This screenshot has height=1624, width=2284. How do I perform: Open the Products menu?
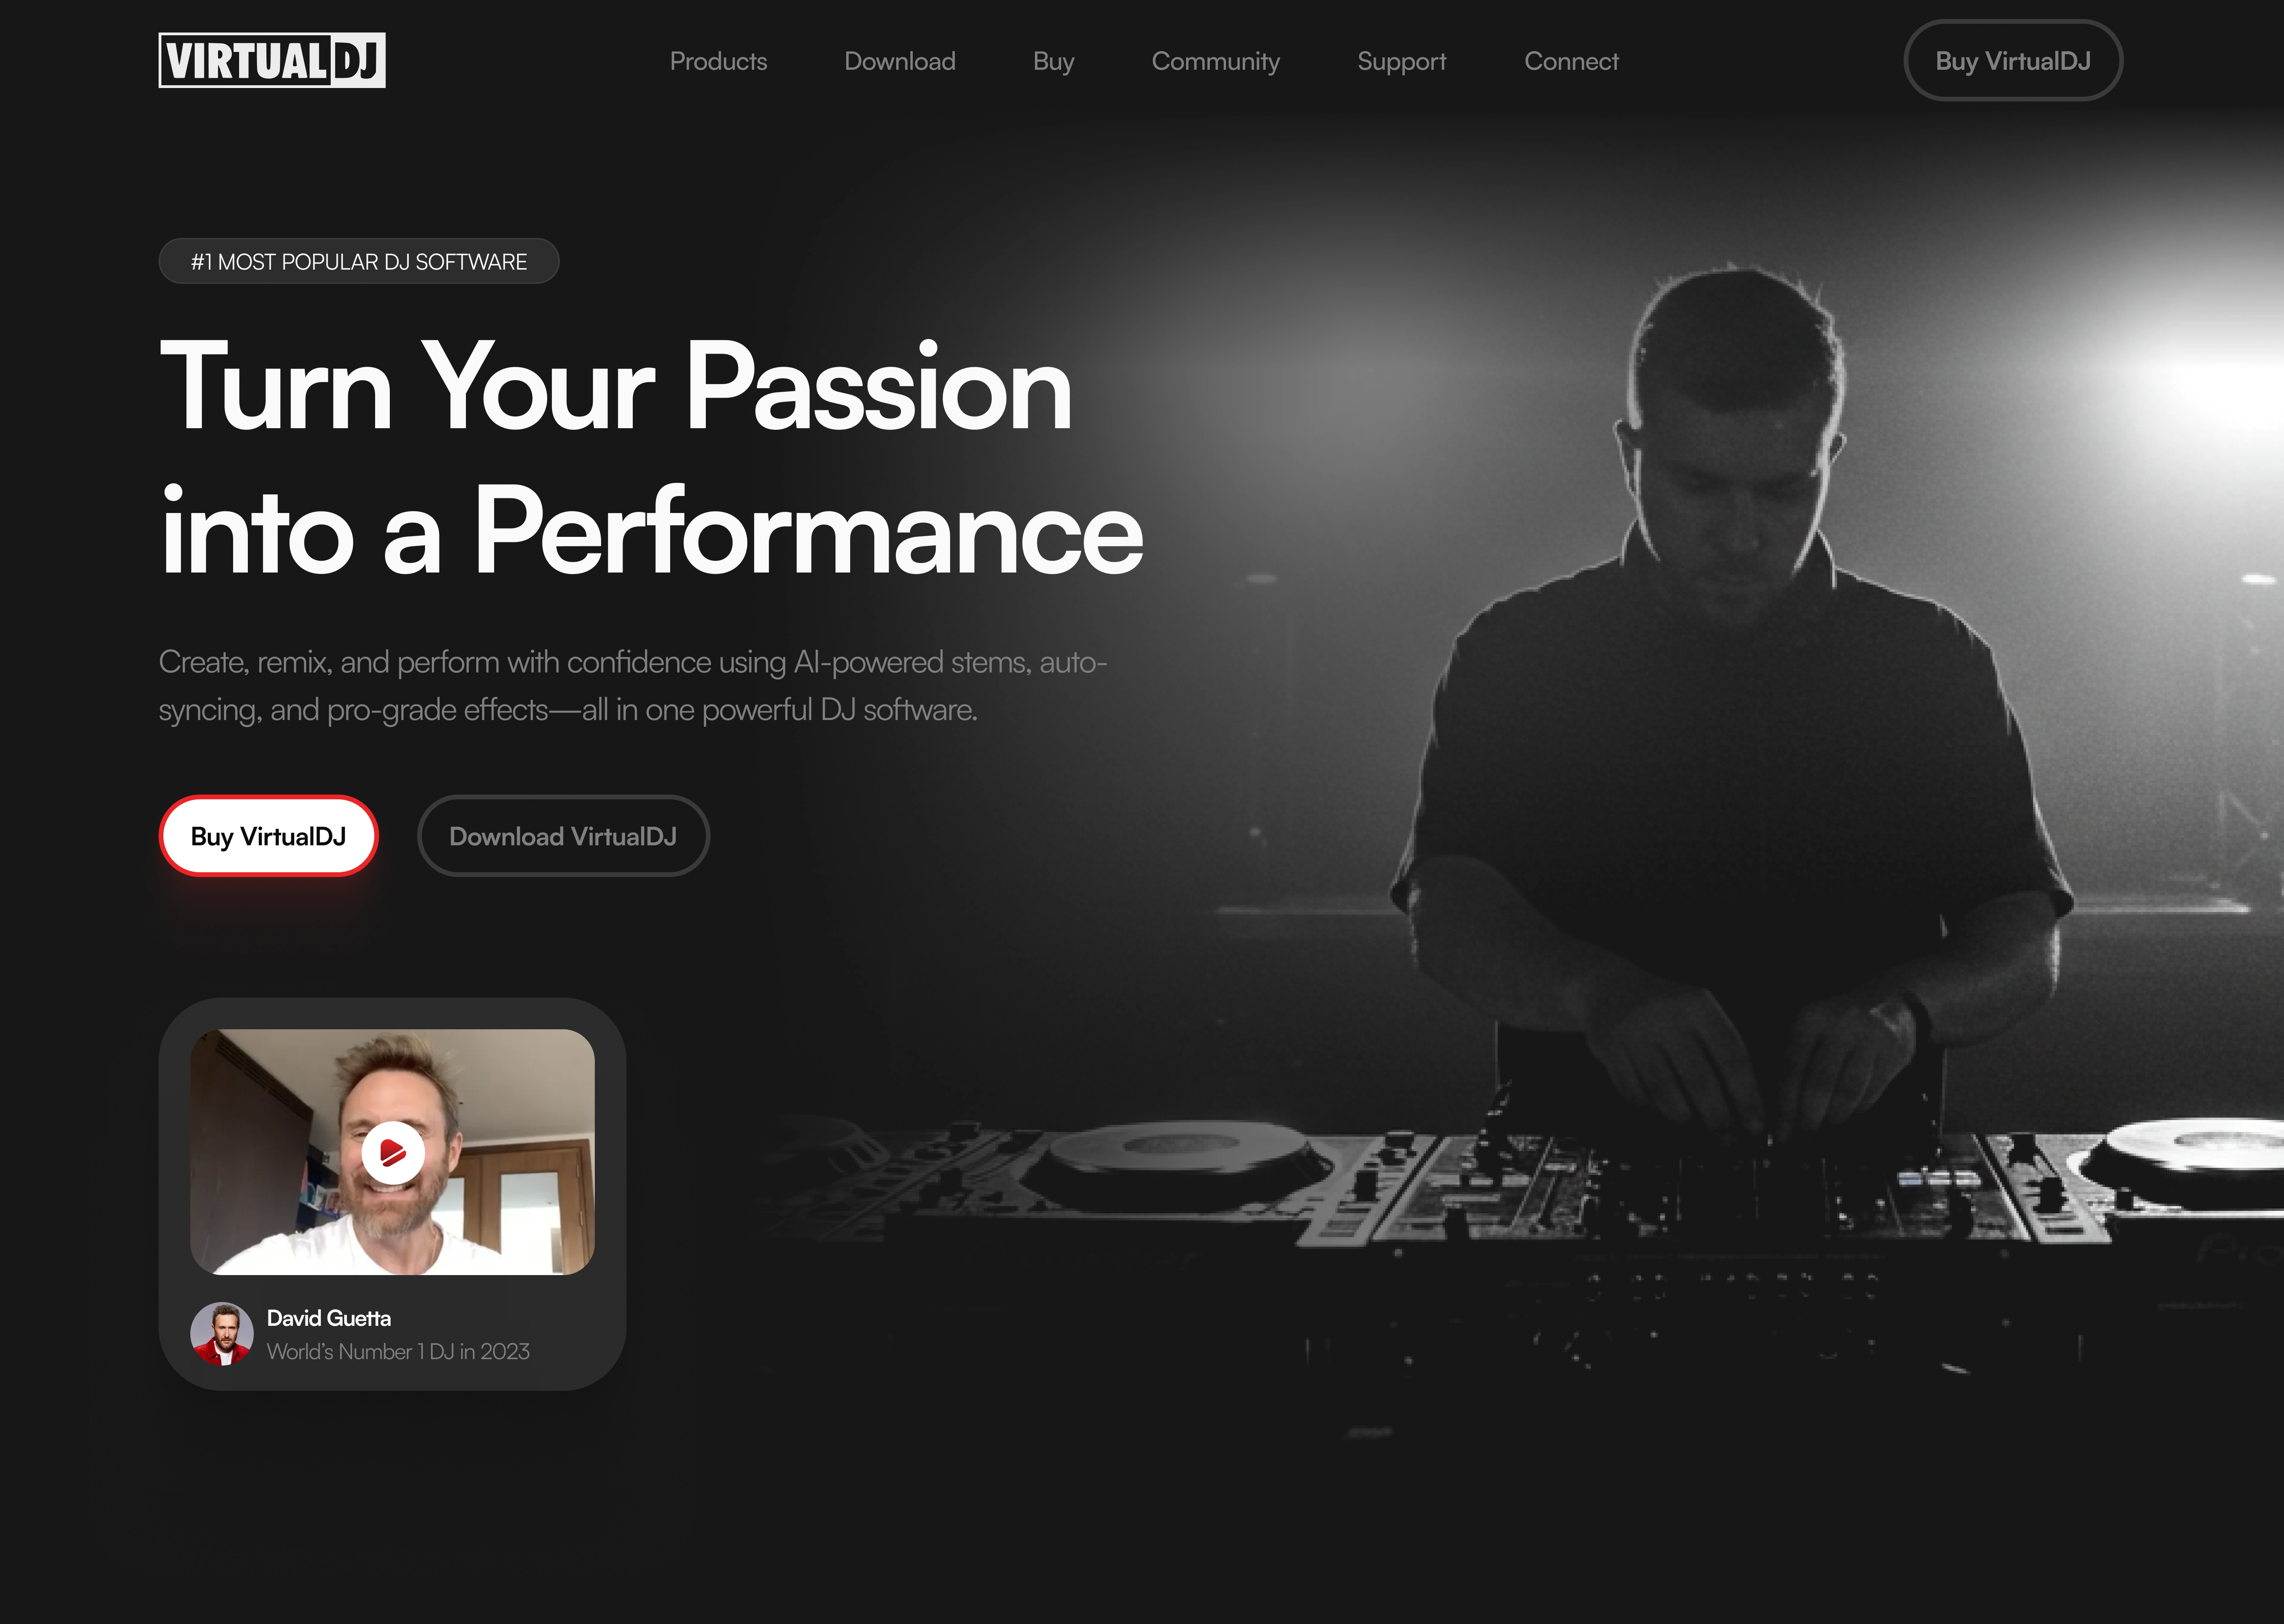pyautogui.click(x=718, y=61)
